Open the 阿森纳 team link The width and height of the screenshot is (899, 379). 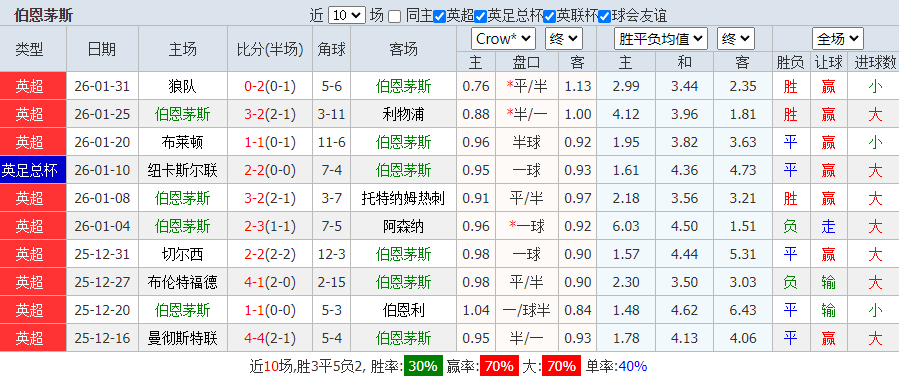(x=404, y=226)
